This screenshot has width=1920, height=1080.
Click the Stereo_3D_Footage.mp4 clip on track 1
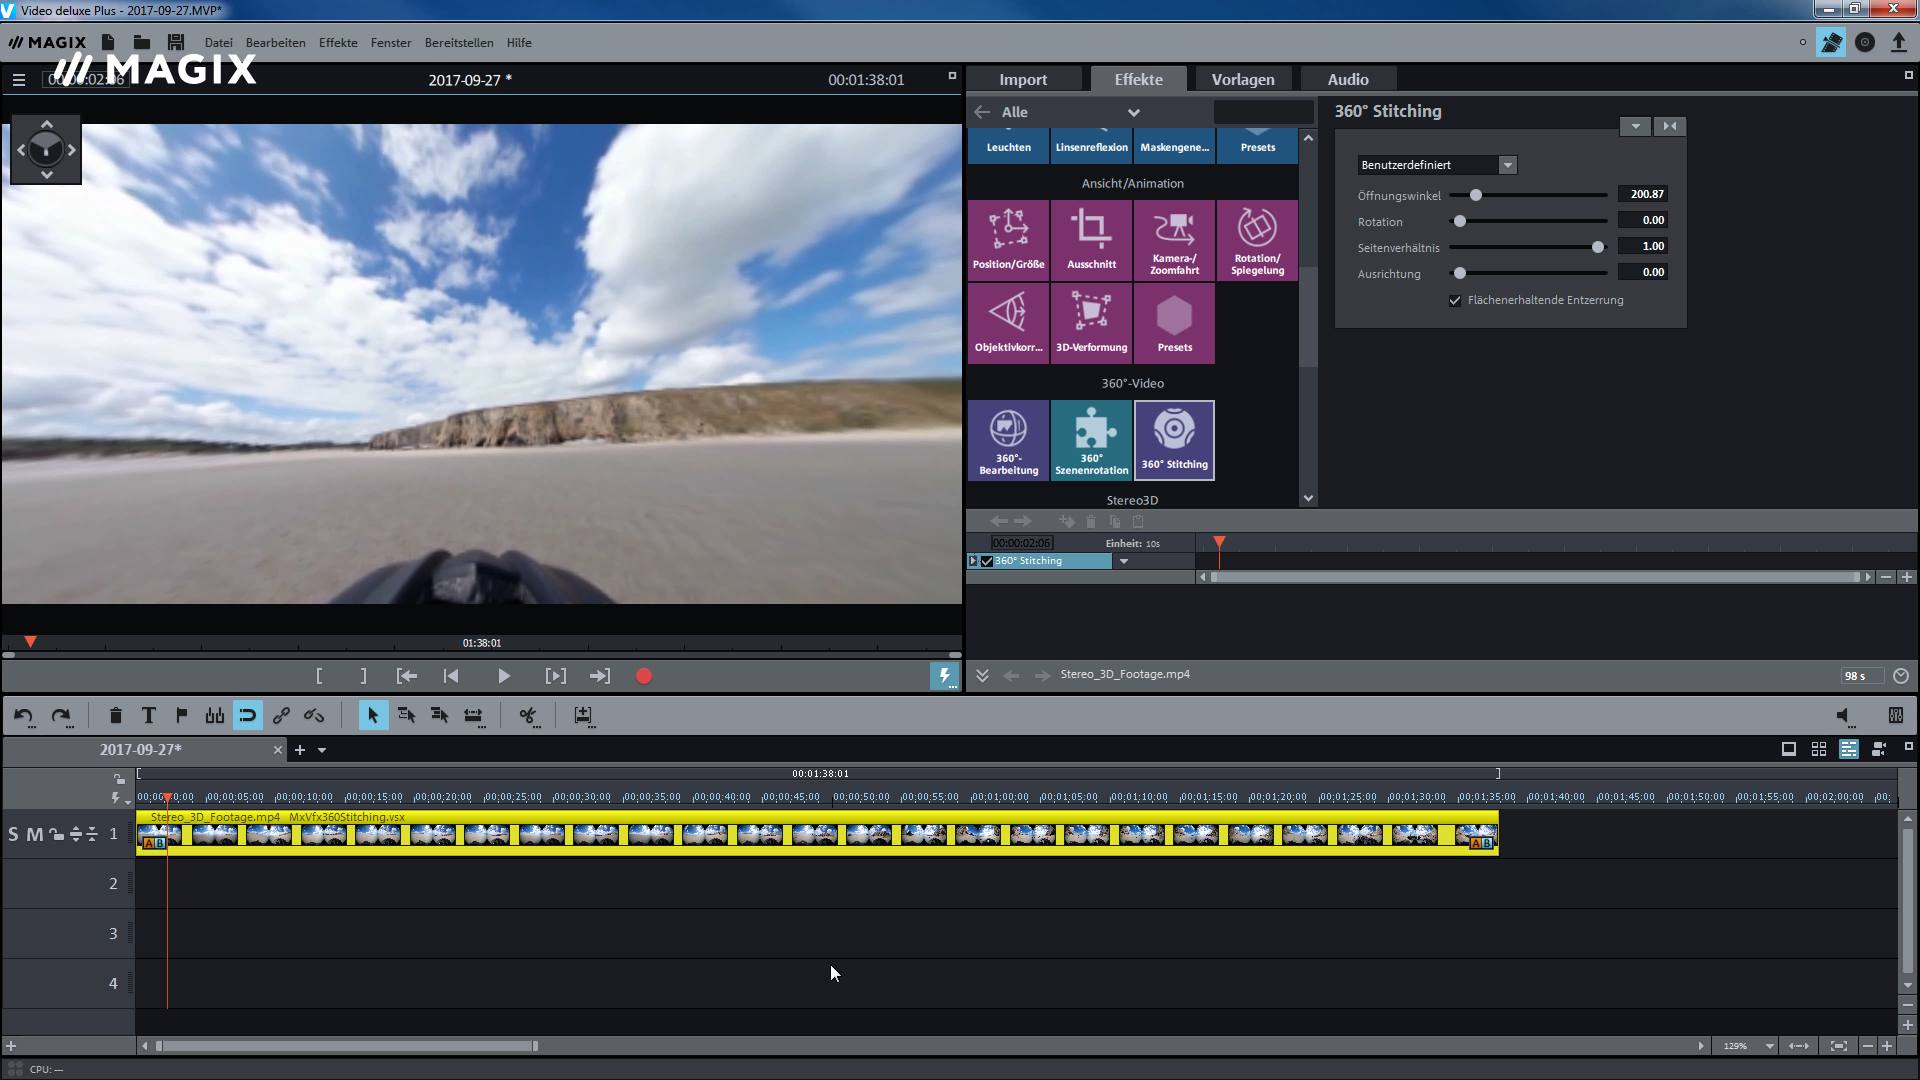click(817, 833)
